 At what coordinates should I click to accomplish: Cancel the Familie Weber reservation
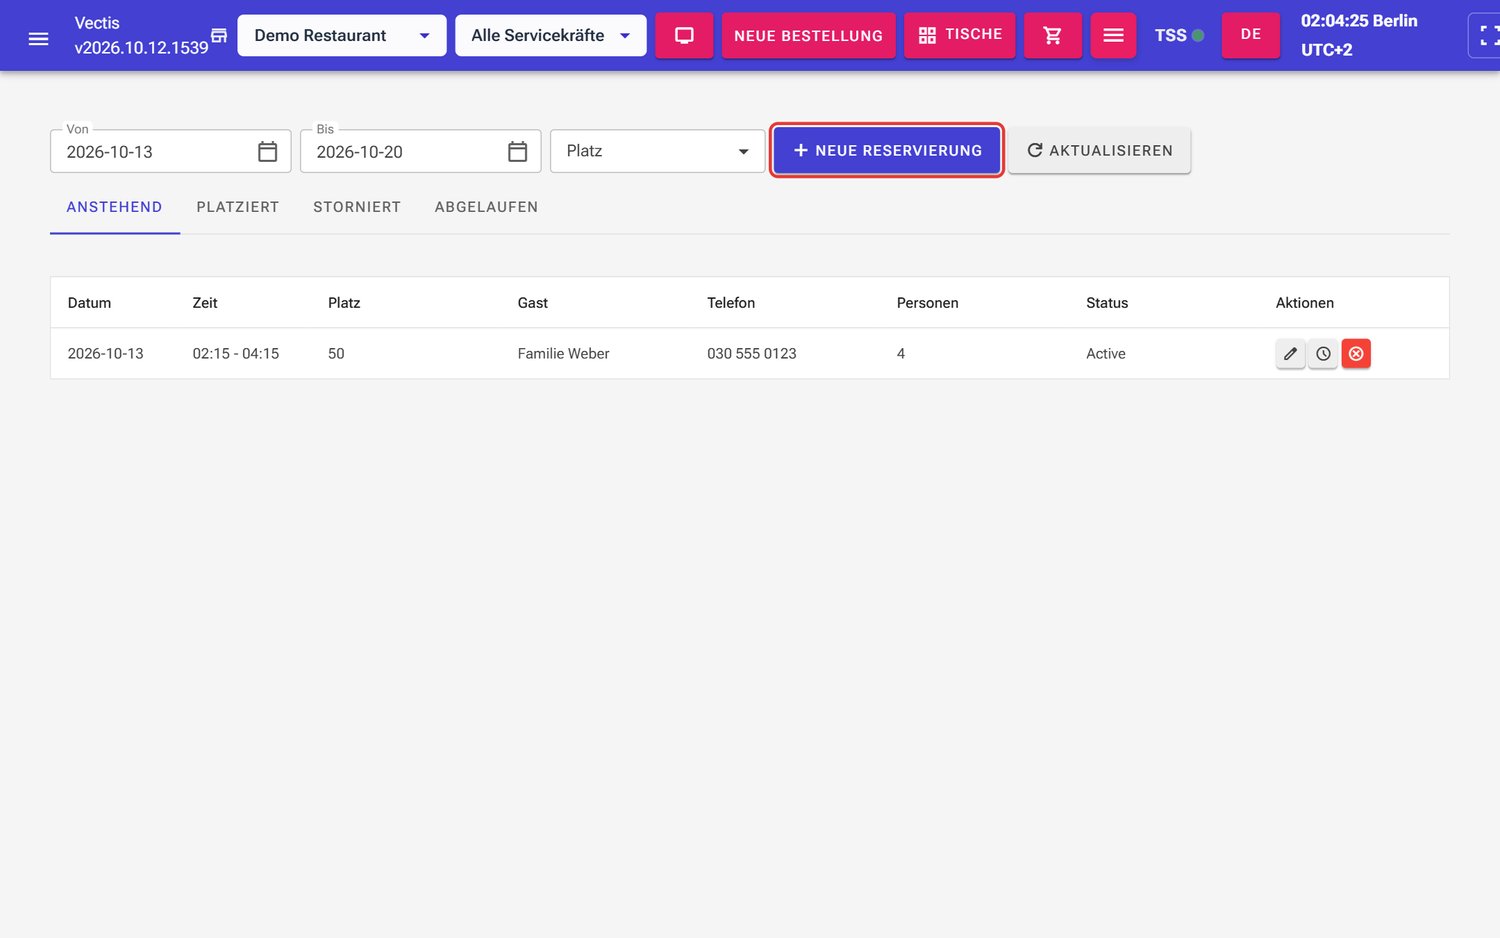click(1356, 354)
